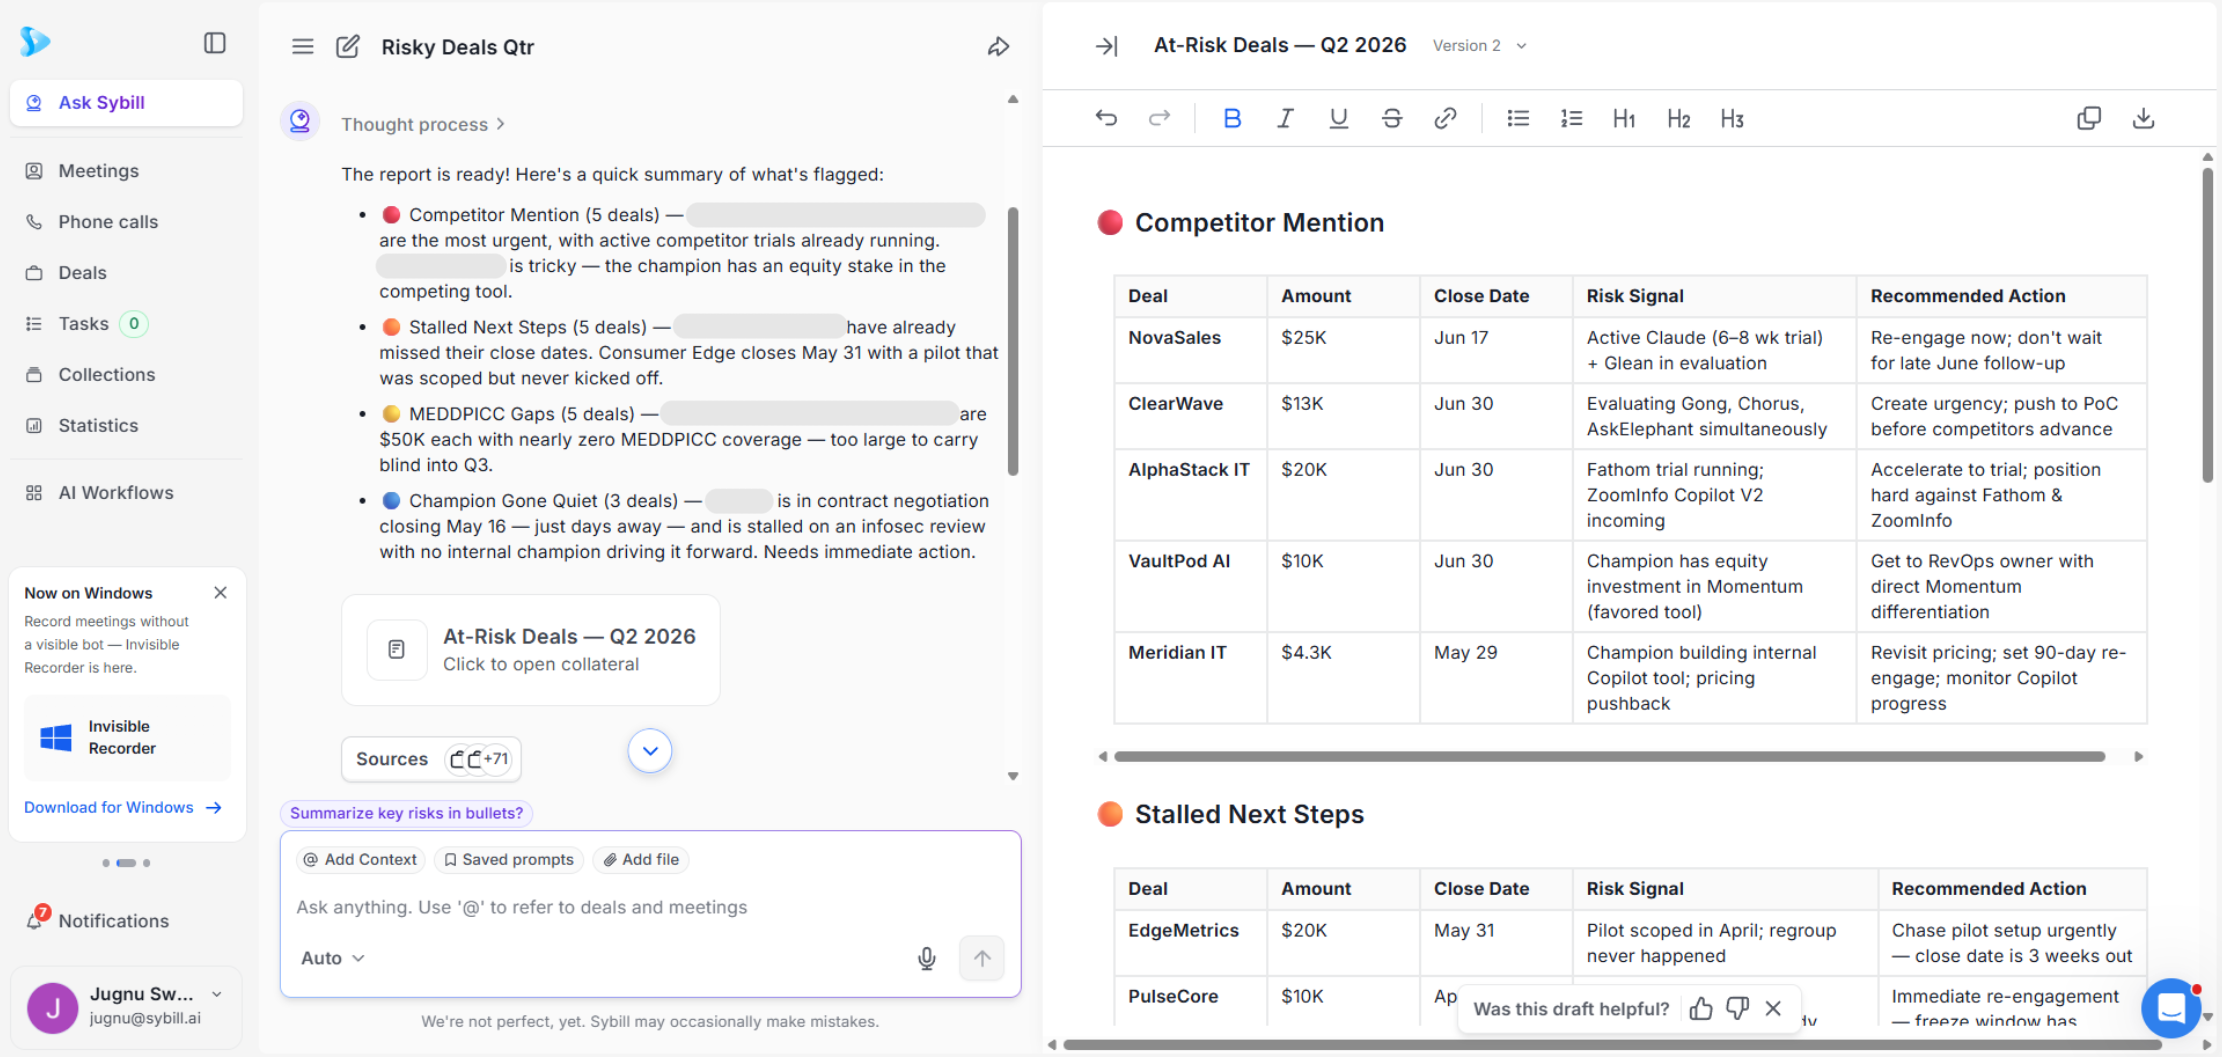Viewport: 2222px width, 1057px height.
Task: Redo the document edit
Action: coord(1159,118)
